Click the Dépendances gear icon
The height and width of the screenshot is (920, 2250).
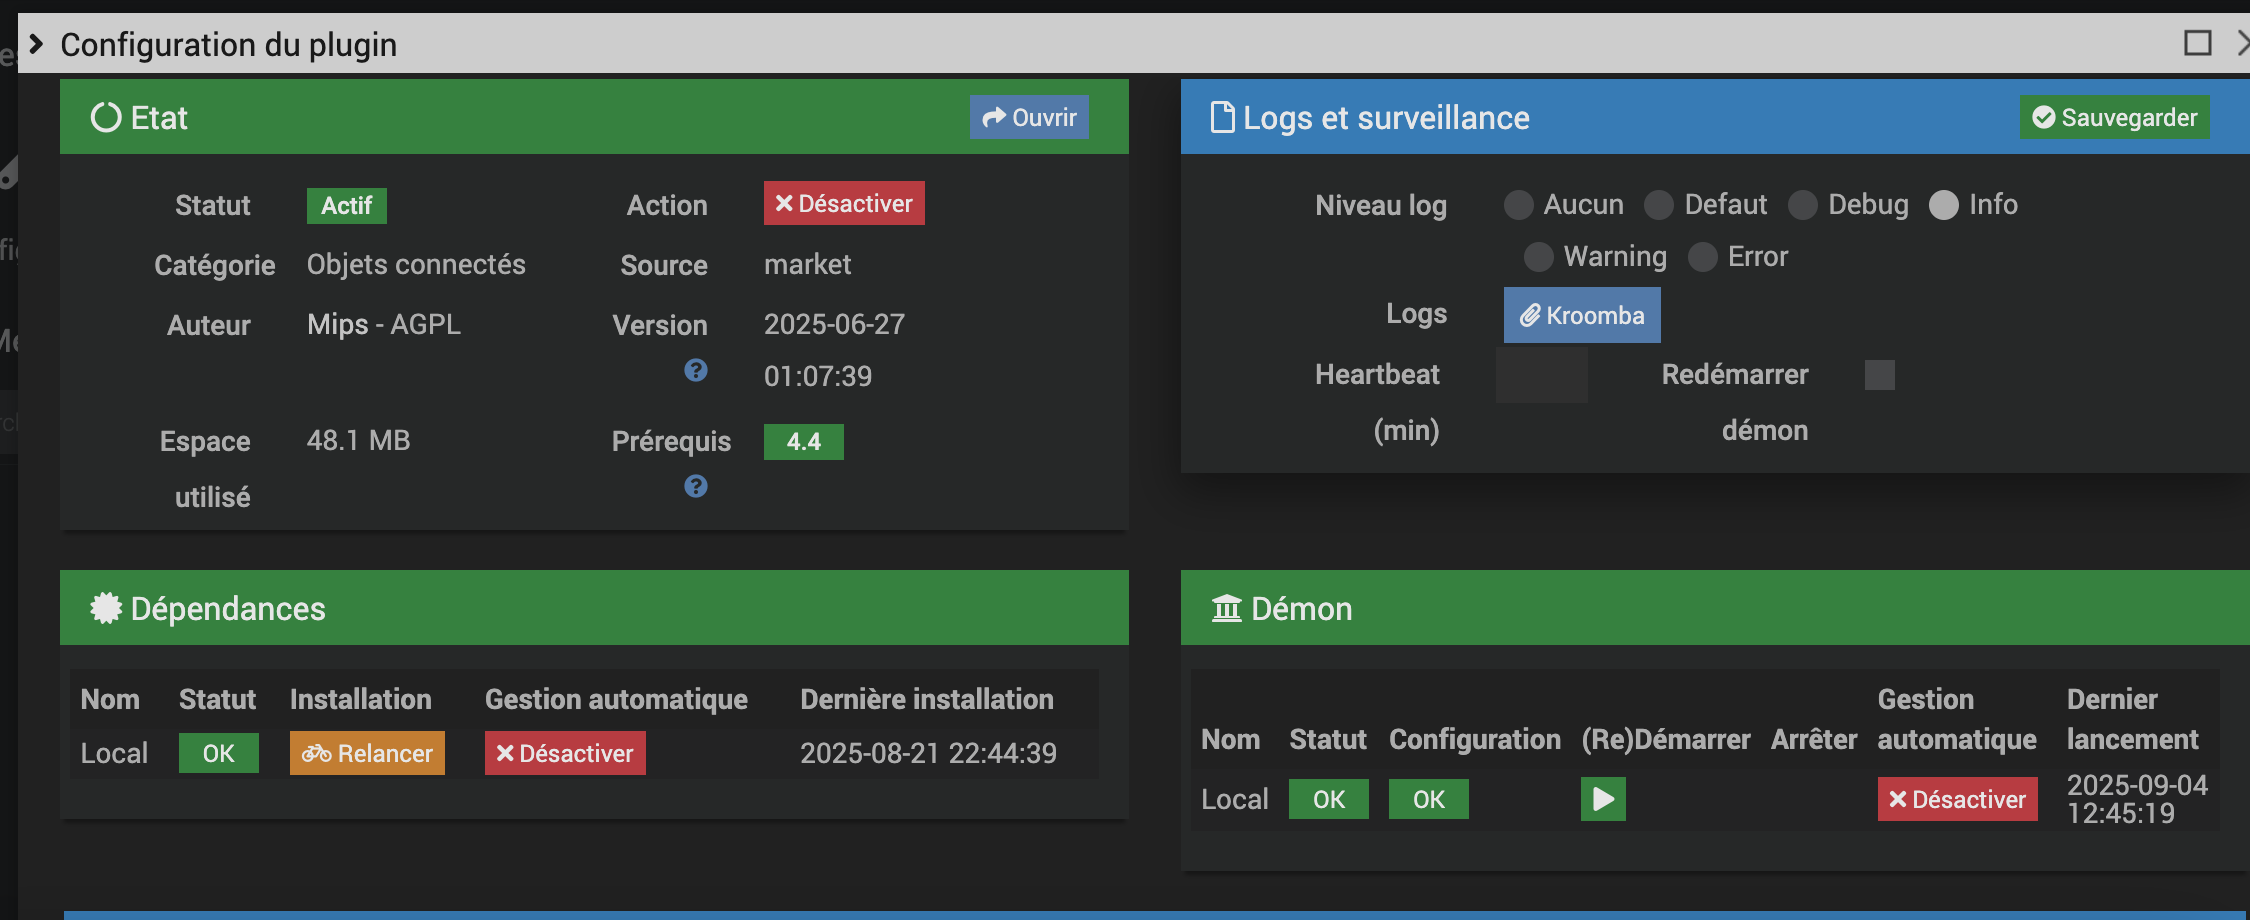point(106,609)
